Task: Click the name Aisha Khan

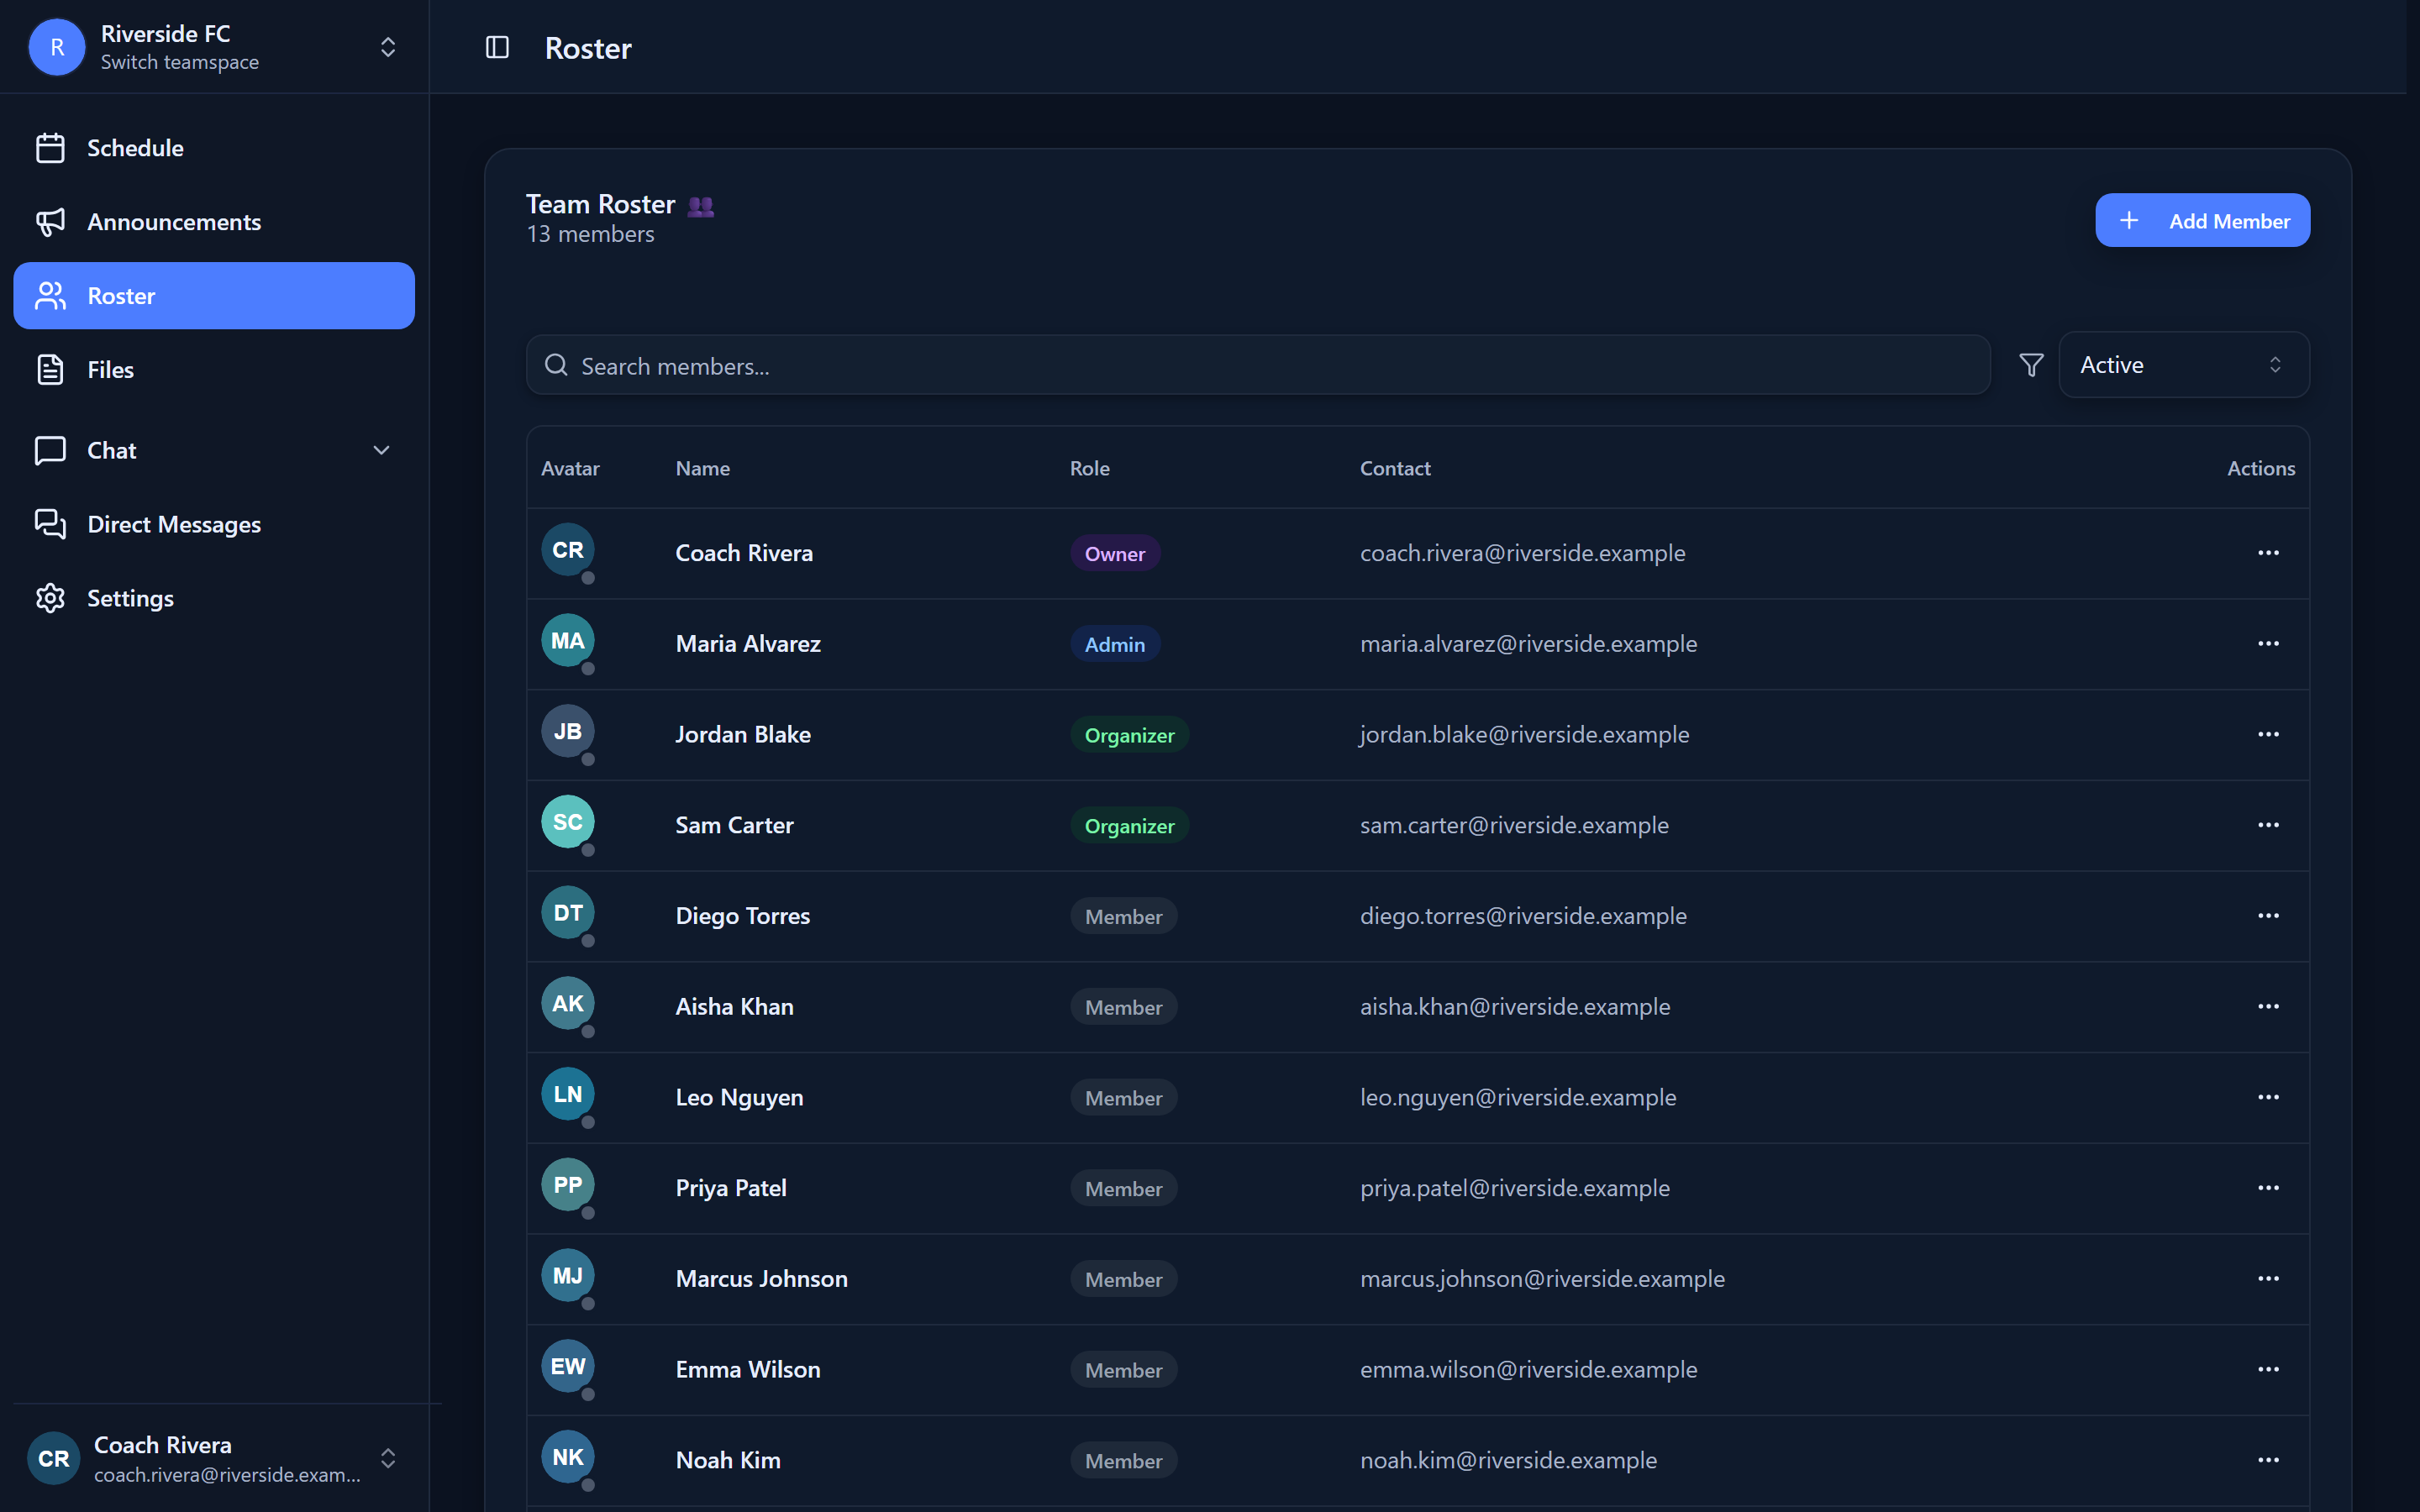Action: pyautogui.click(x=734, y=1007)
